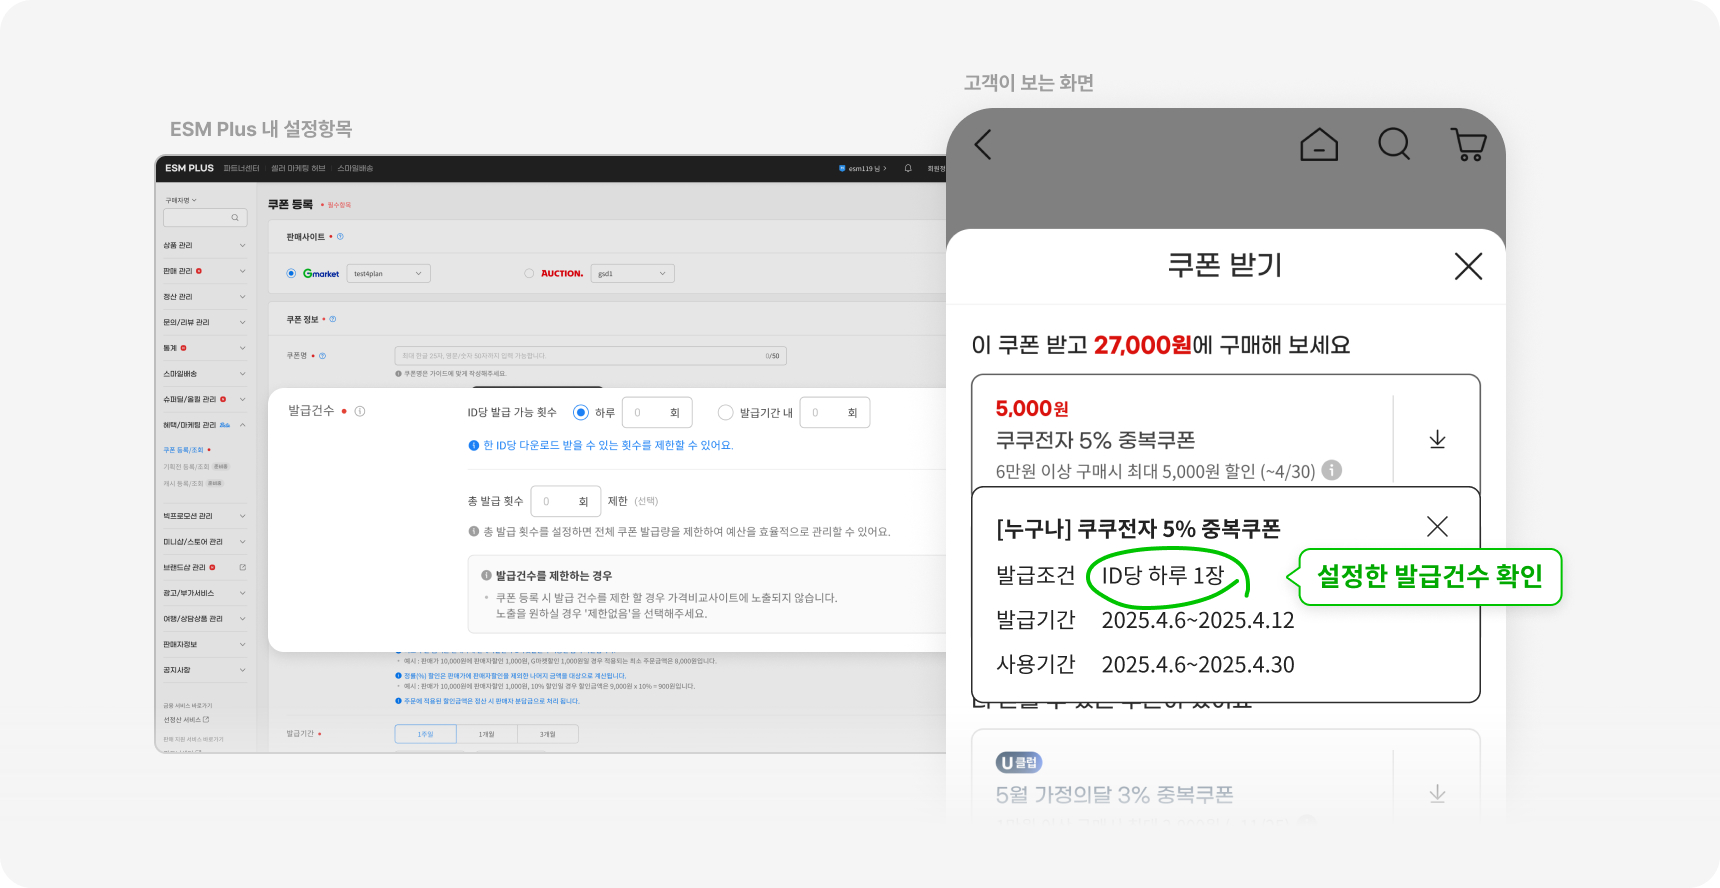The height and width of the screenshot is (888, 1720).
Task: Select the 하루 radio option
Action: pyautogui.click(x=581, y=412)
